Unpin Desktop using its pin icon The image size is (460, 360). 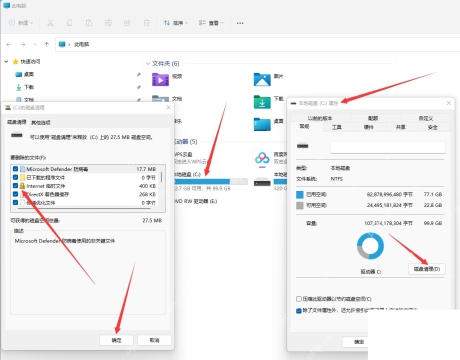click(x=138, y=75)
